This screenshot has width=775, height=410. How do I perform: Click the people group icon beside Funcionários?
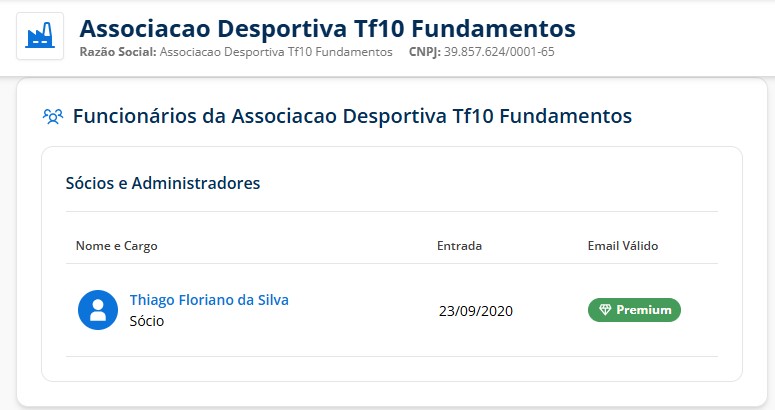click(x=52, y=116)
